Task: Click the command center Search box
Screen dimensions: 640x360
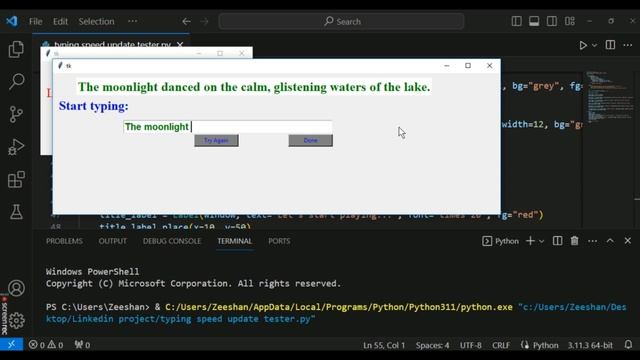Action: 341,21
